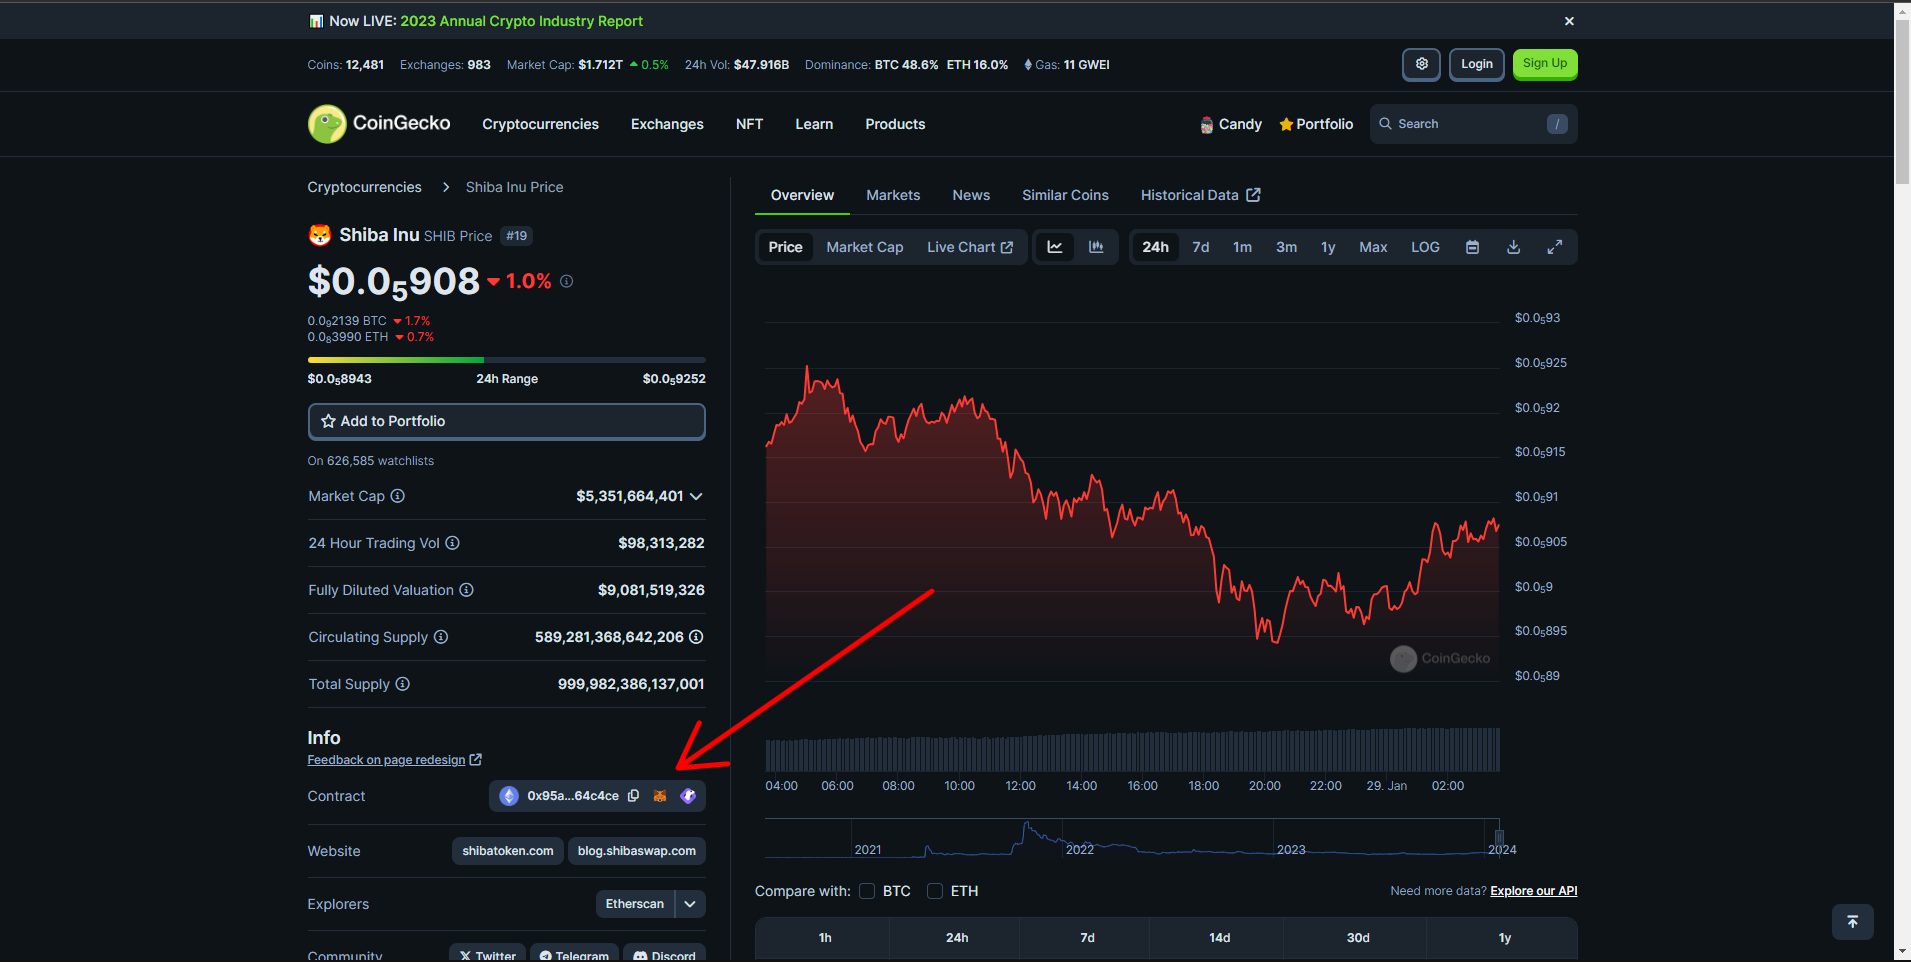Viewport: 1911px width, 962px height.
Task: Click Explore our API link
Action: pyautogui.click(x=1534, y=891)
